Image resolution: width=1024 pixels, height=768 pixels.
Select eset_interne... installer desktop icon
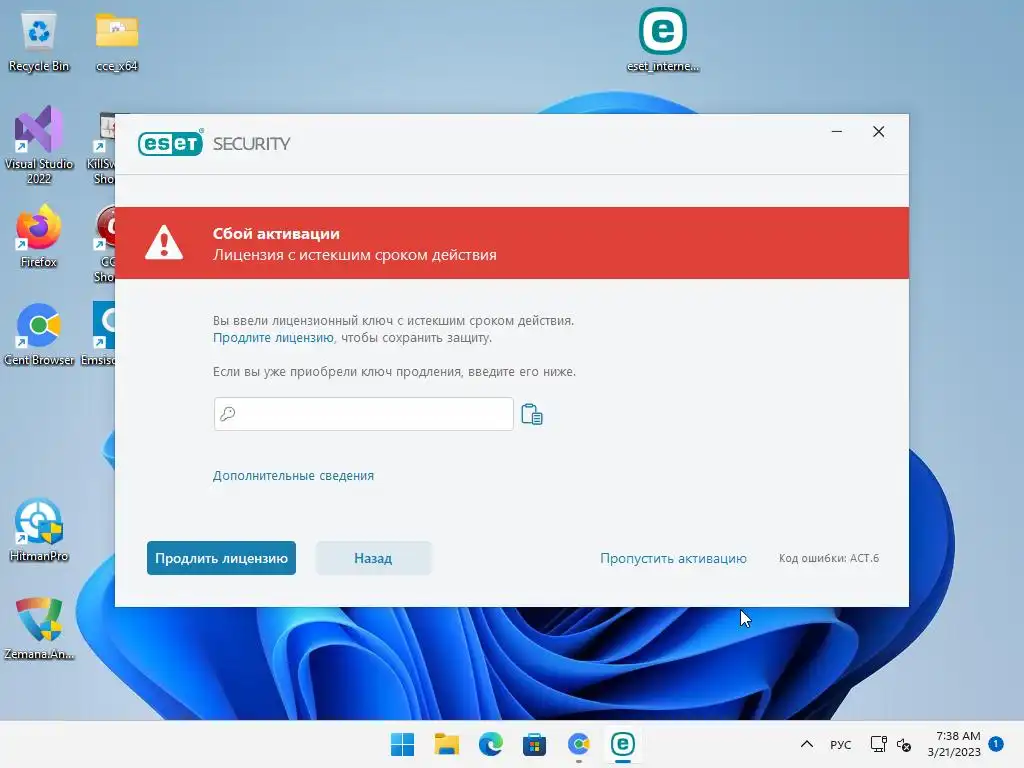pos(663,40)
